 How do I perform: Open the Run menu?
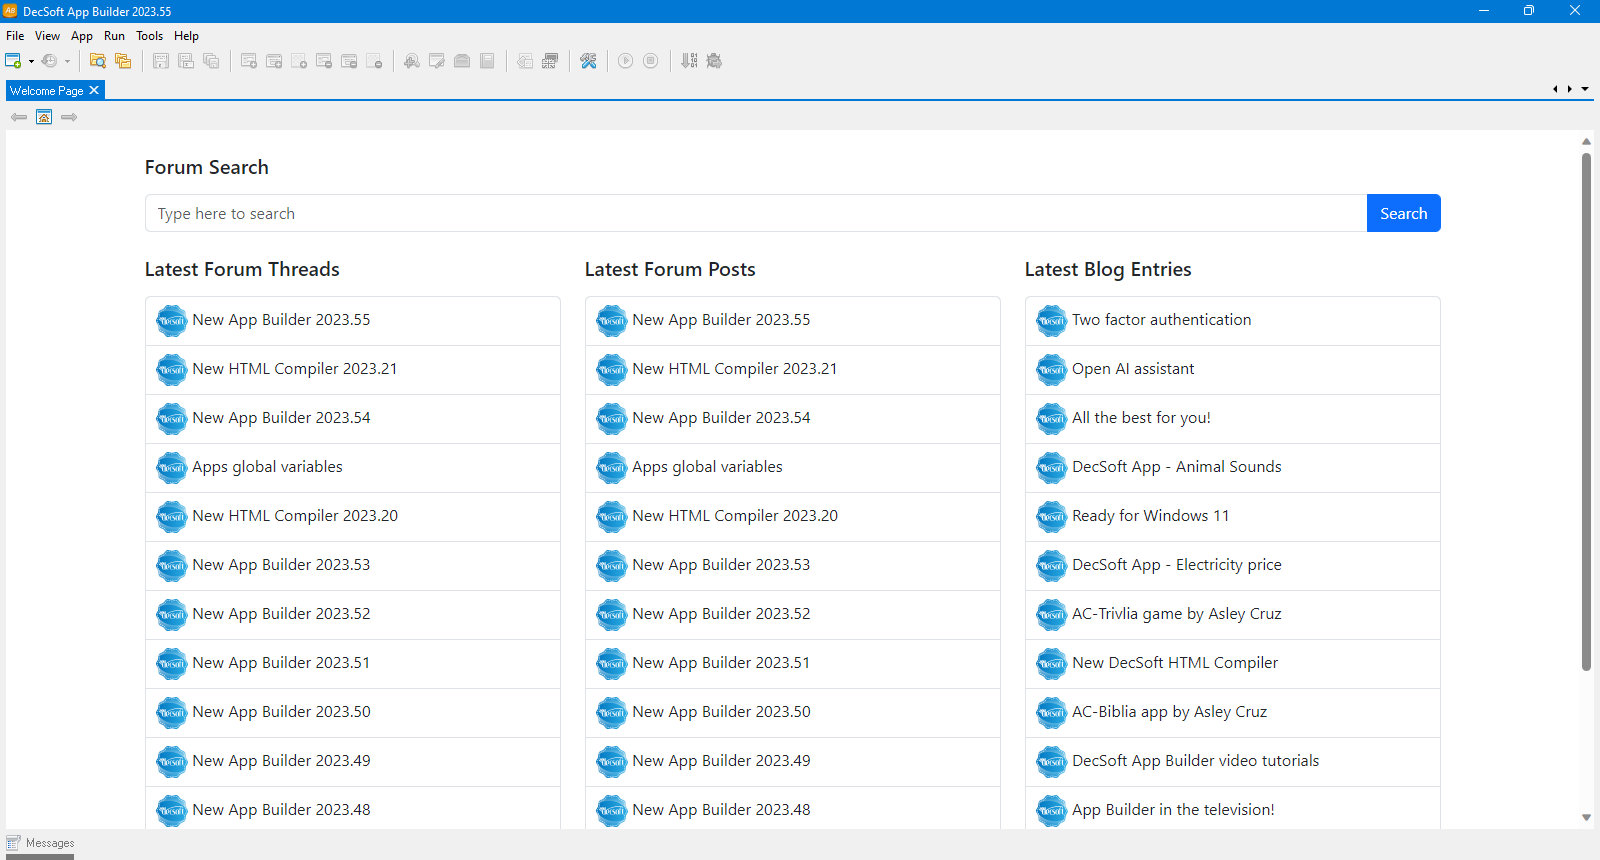114,36
